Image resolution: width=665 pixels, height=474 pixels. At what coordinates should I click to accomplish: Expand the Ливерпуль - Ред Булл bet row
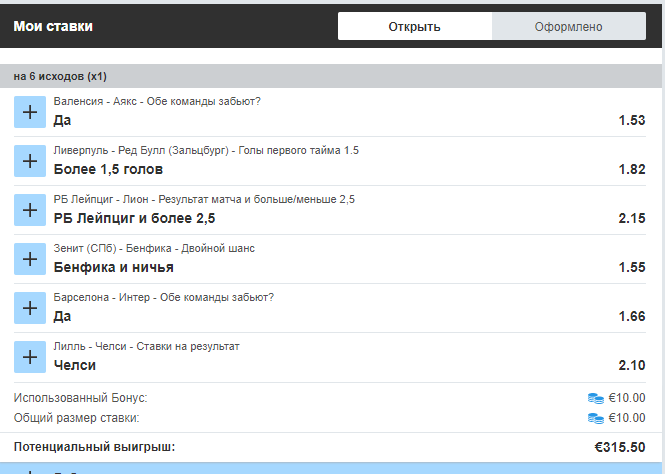pos(30,161)
